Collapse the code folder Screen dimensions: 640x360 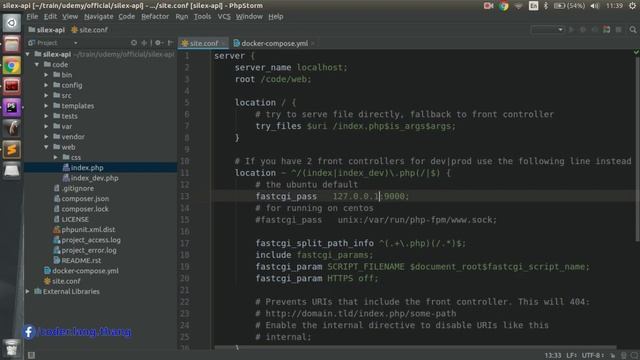tap(37, 64)
